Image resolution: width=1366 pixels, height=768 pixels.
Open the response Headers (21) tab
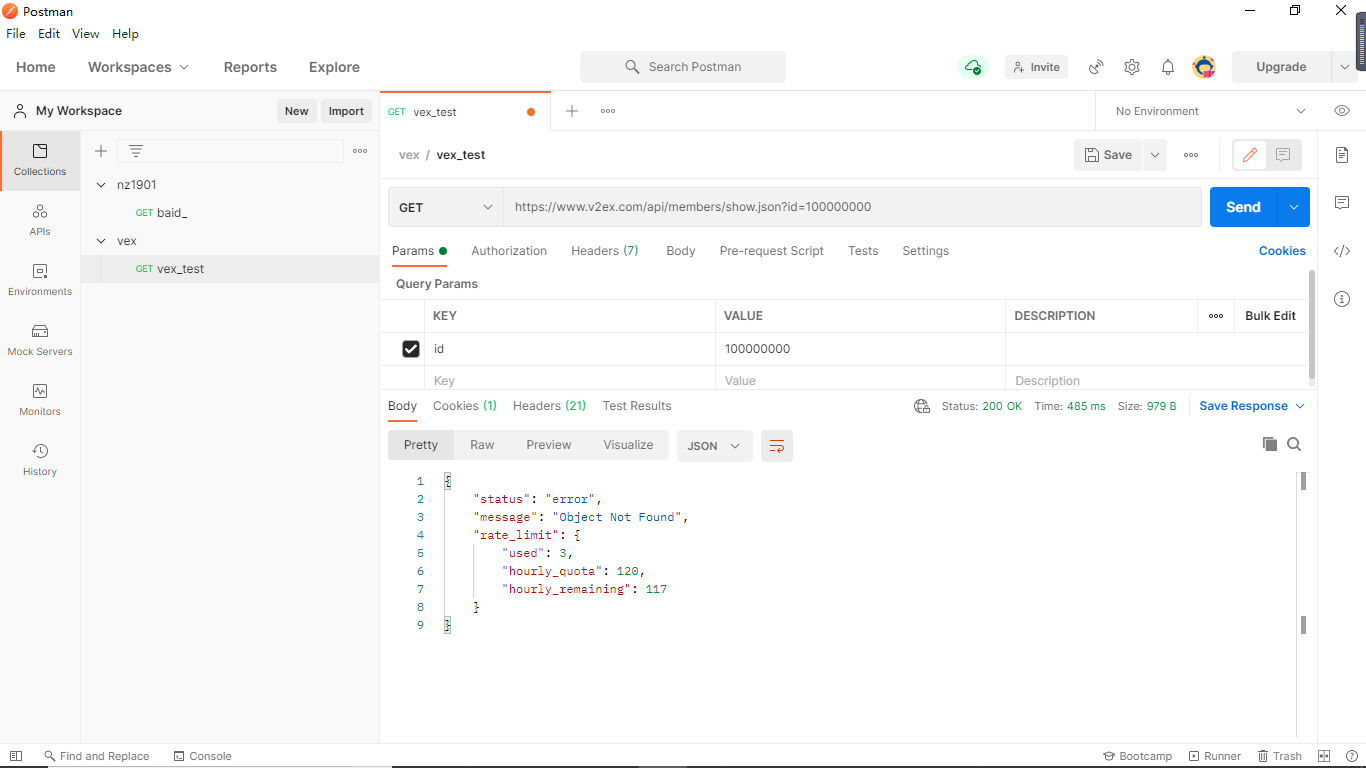549,406
